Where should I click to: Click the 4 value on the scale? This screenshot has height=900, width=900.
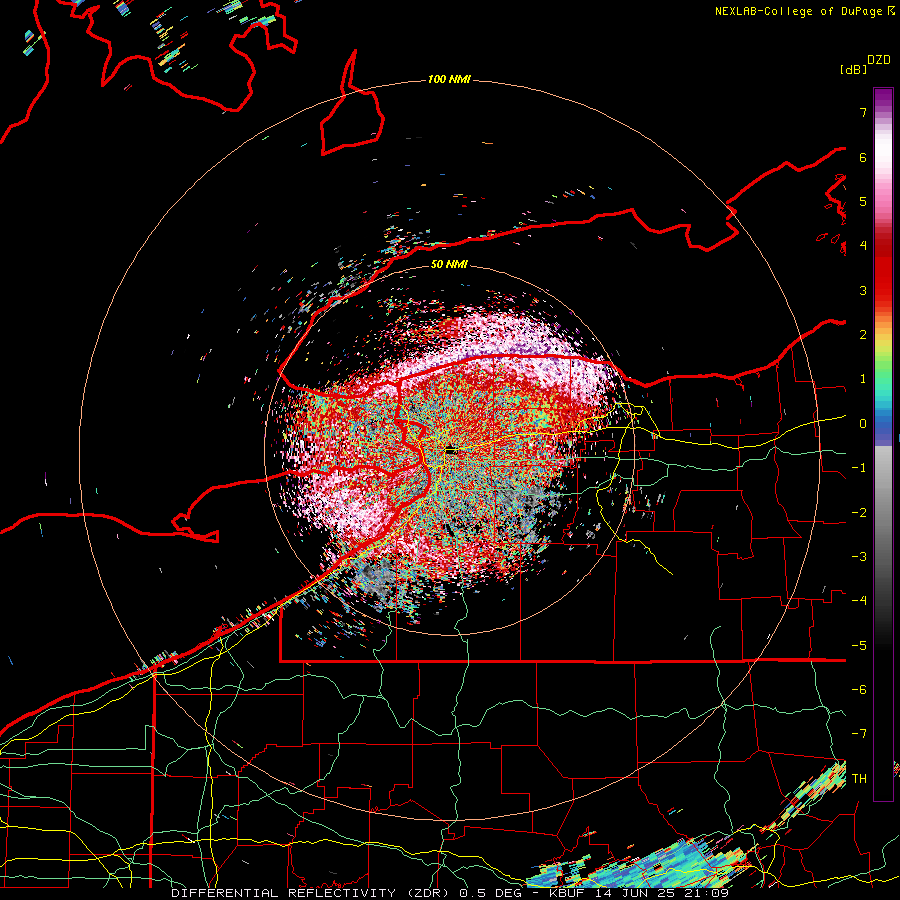(x=863, y=246)
